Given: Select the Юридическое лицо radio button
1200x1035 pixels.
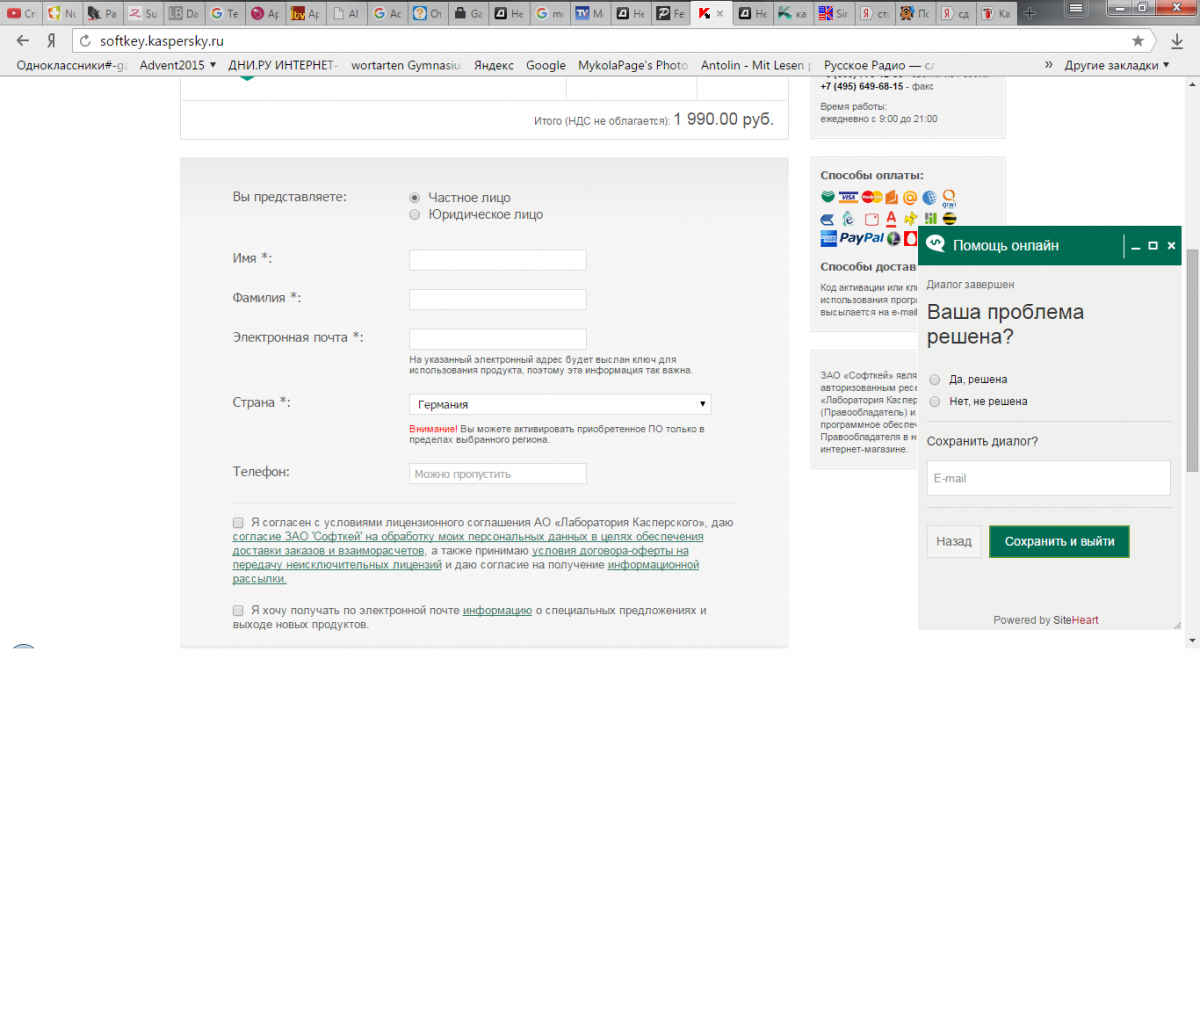Looking at the screenshot, I should coord(415,215).
